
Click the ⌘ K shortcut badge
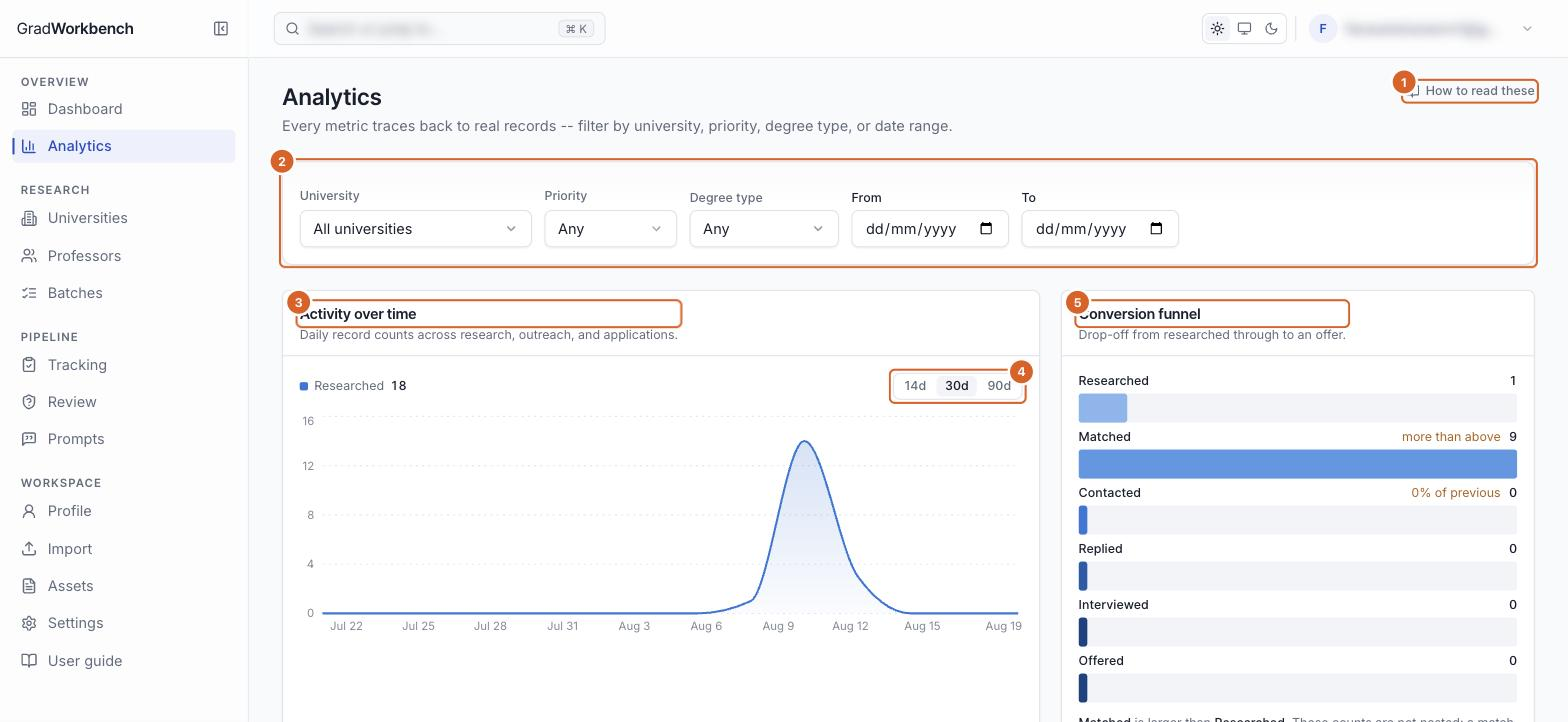point(576,29)
